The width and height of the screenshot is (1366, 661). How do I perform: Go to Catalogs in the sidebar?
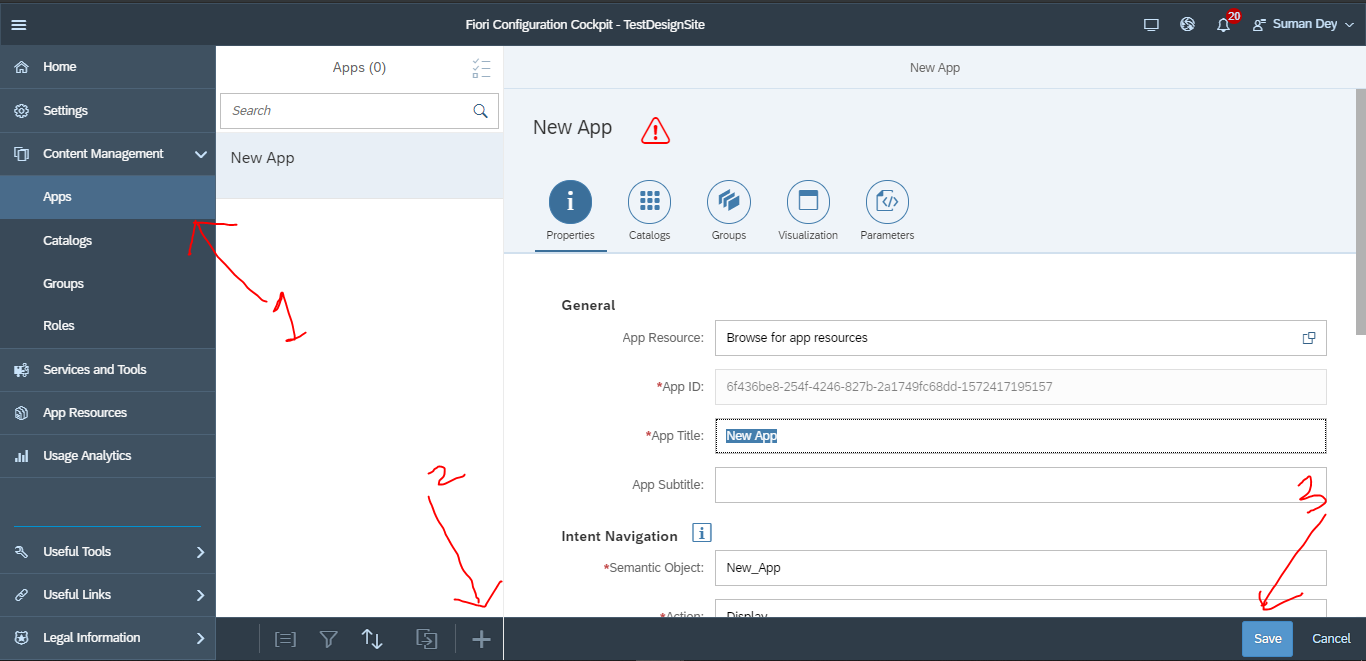tap(67, 241)
